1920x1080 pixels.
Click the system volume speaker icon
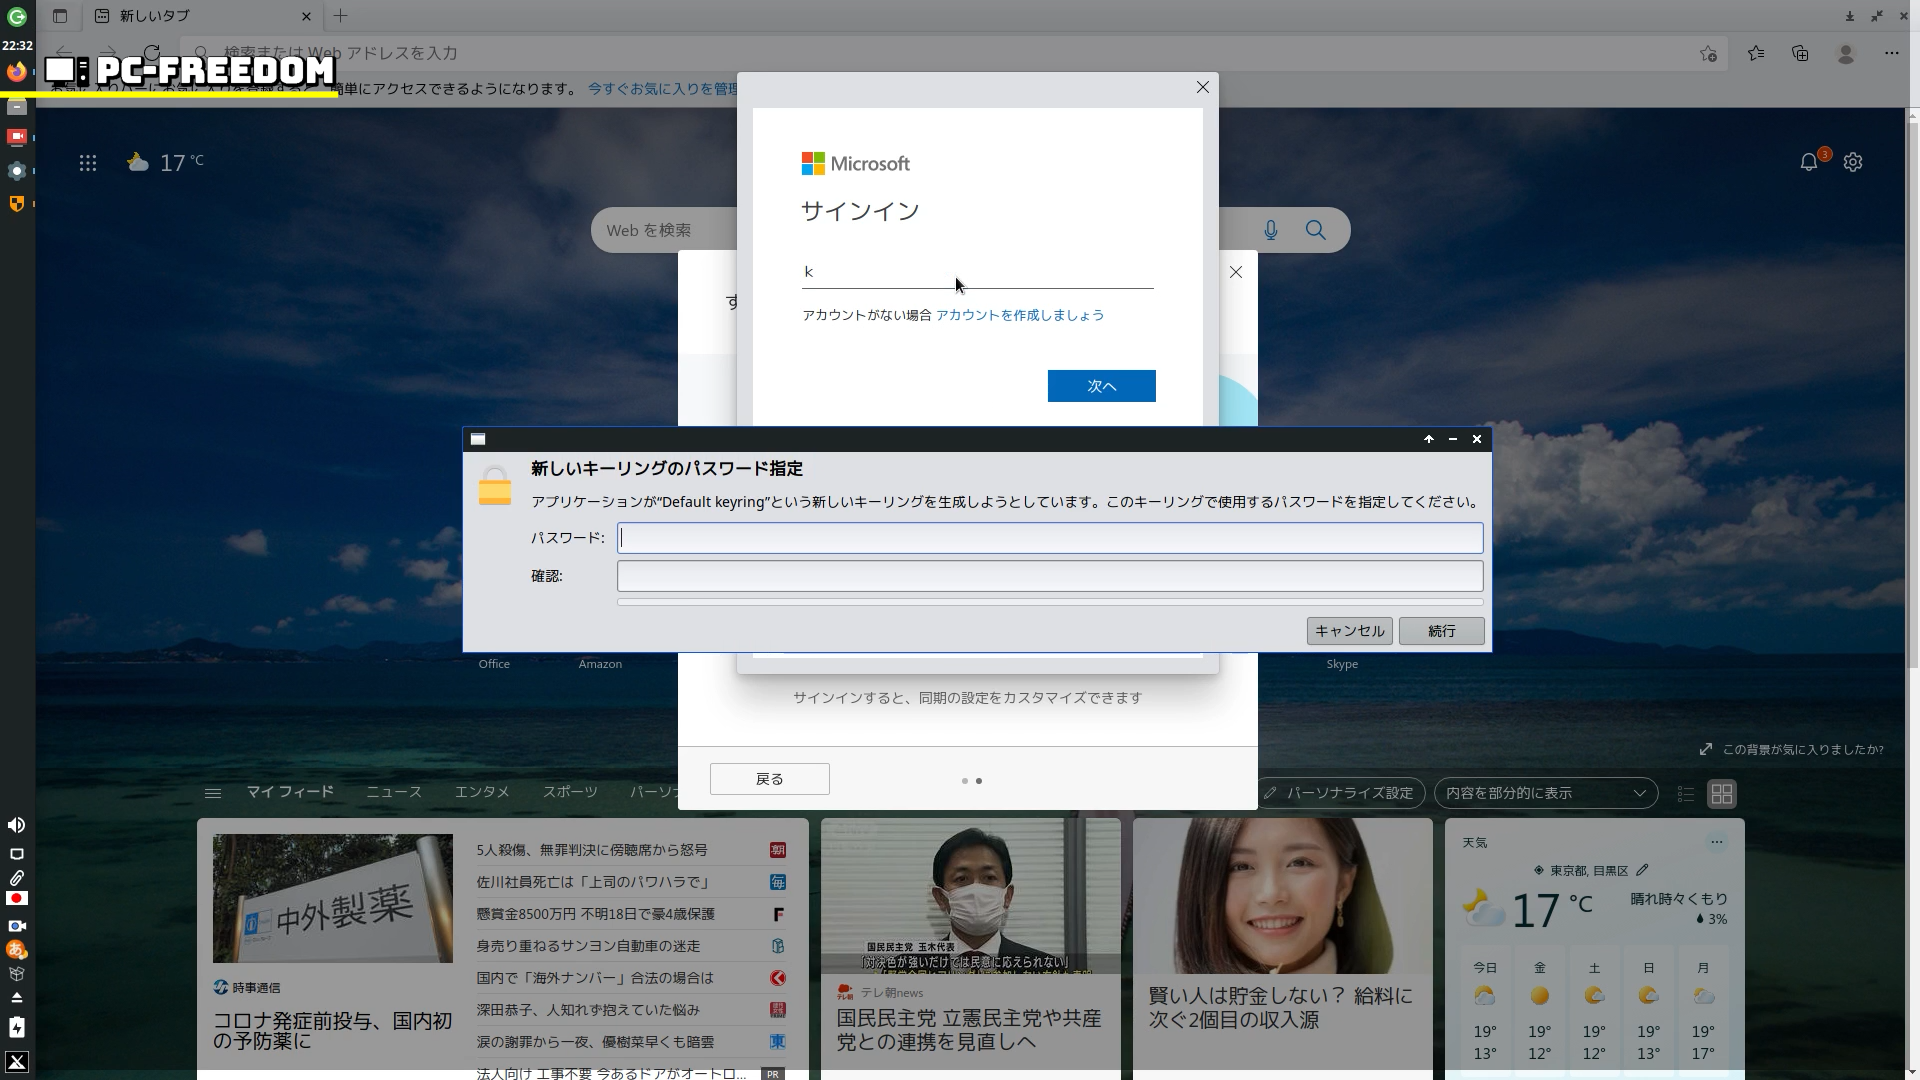(x=17, y=825)
